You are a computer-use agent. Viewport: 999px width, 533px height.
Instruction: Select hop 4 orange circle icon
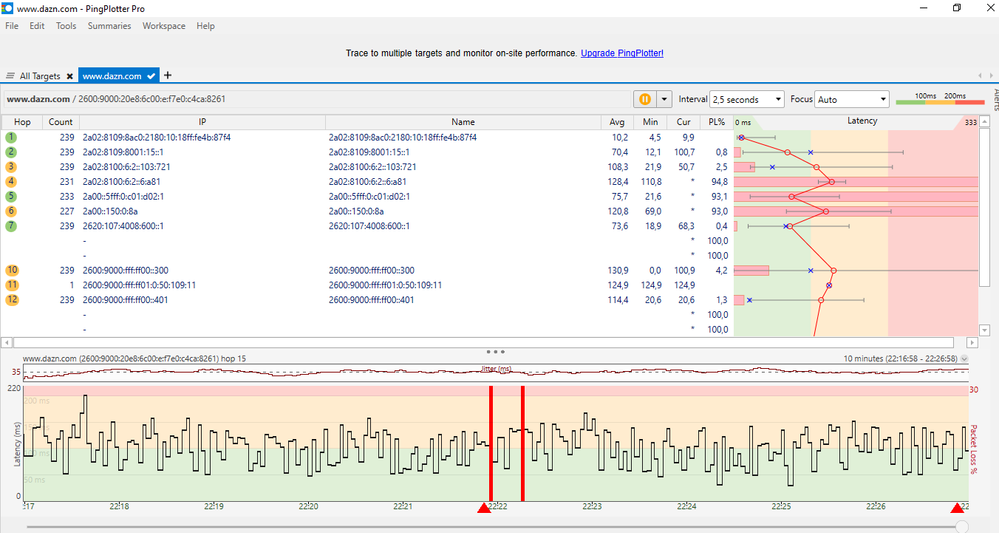tap(11, 181)
